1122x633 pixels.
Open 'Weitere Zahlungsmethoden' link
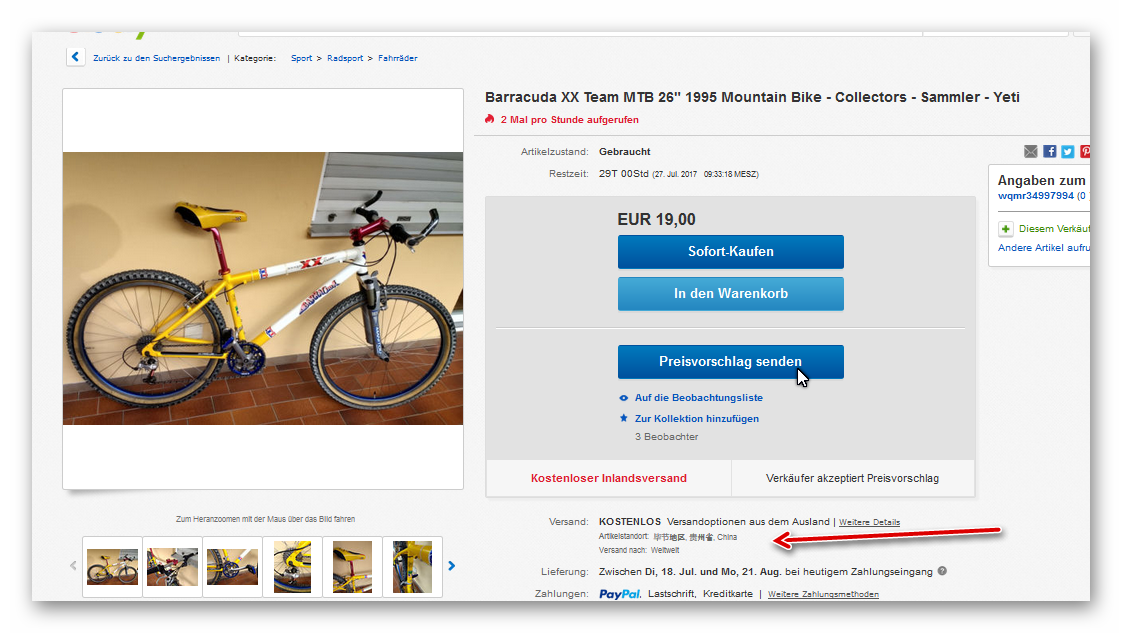(x=823, y=594)
